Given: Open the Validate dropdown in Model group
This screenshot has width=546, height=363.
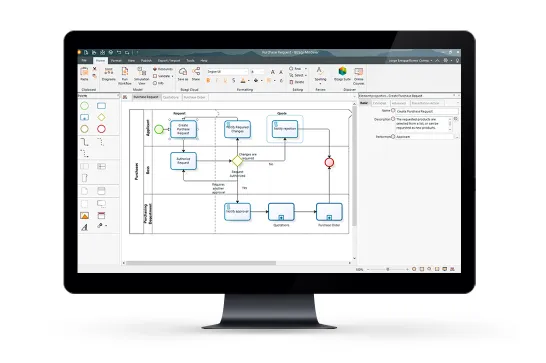Looking at the screenshot, I should coord(163,76).
